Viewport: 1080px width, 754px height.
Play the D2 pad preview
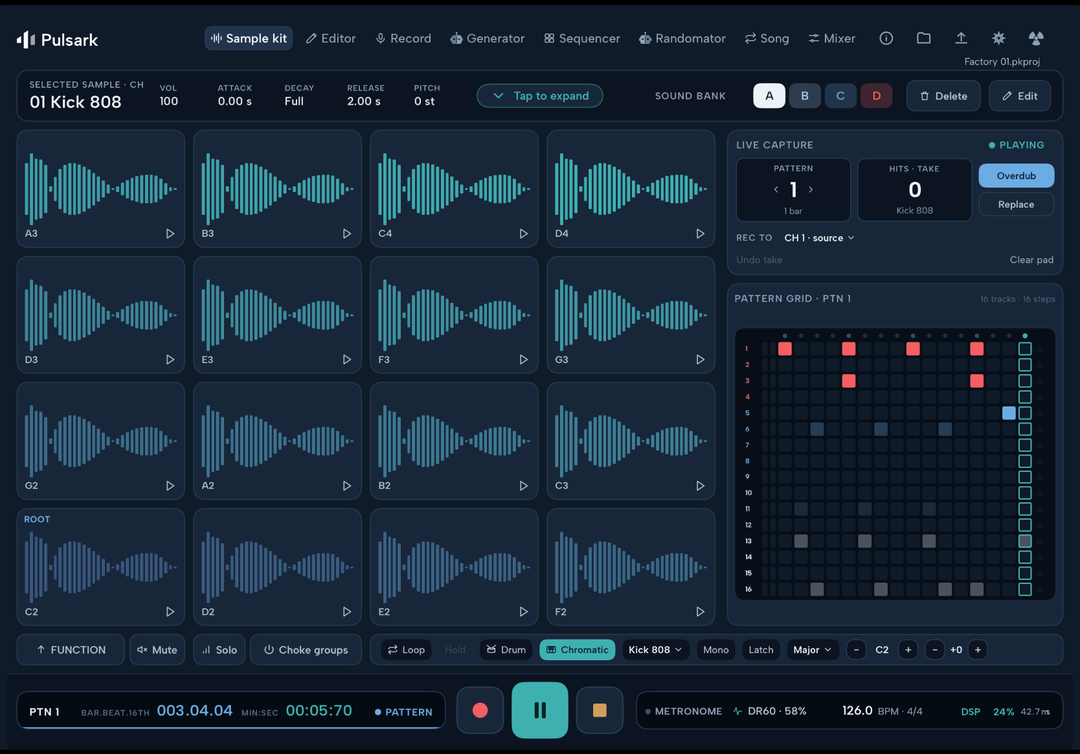click(x=346, y=611)
